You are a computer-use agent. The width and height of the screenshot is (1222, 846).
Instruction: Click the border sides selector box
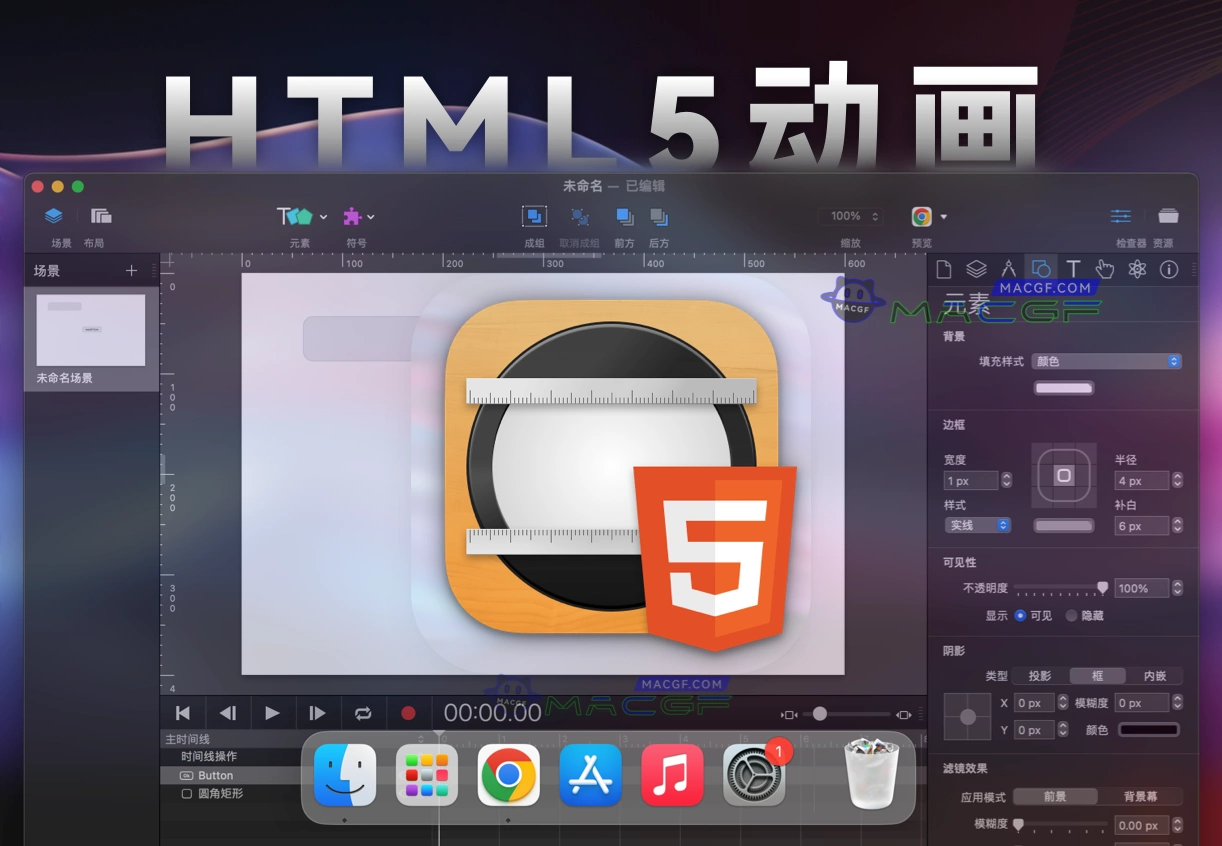click(x=1064, y=475)
